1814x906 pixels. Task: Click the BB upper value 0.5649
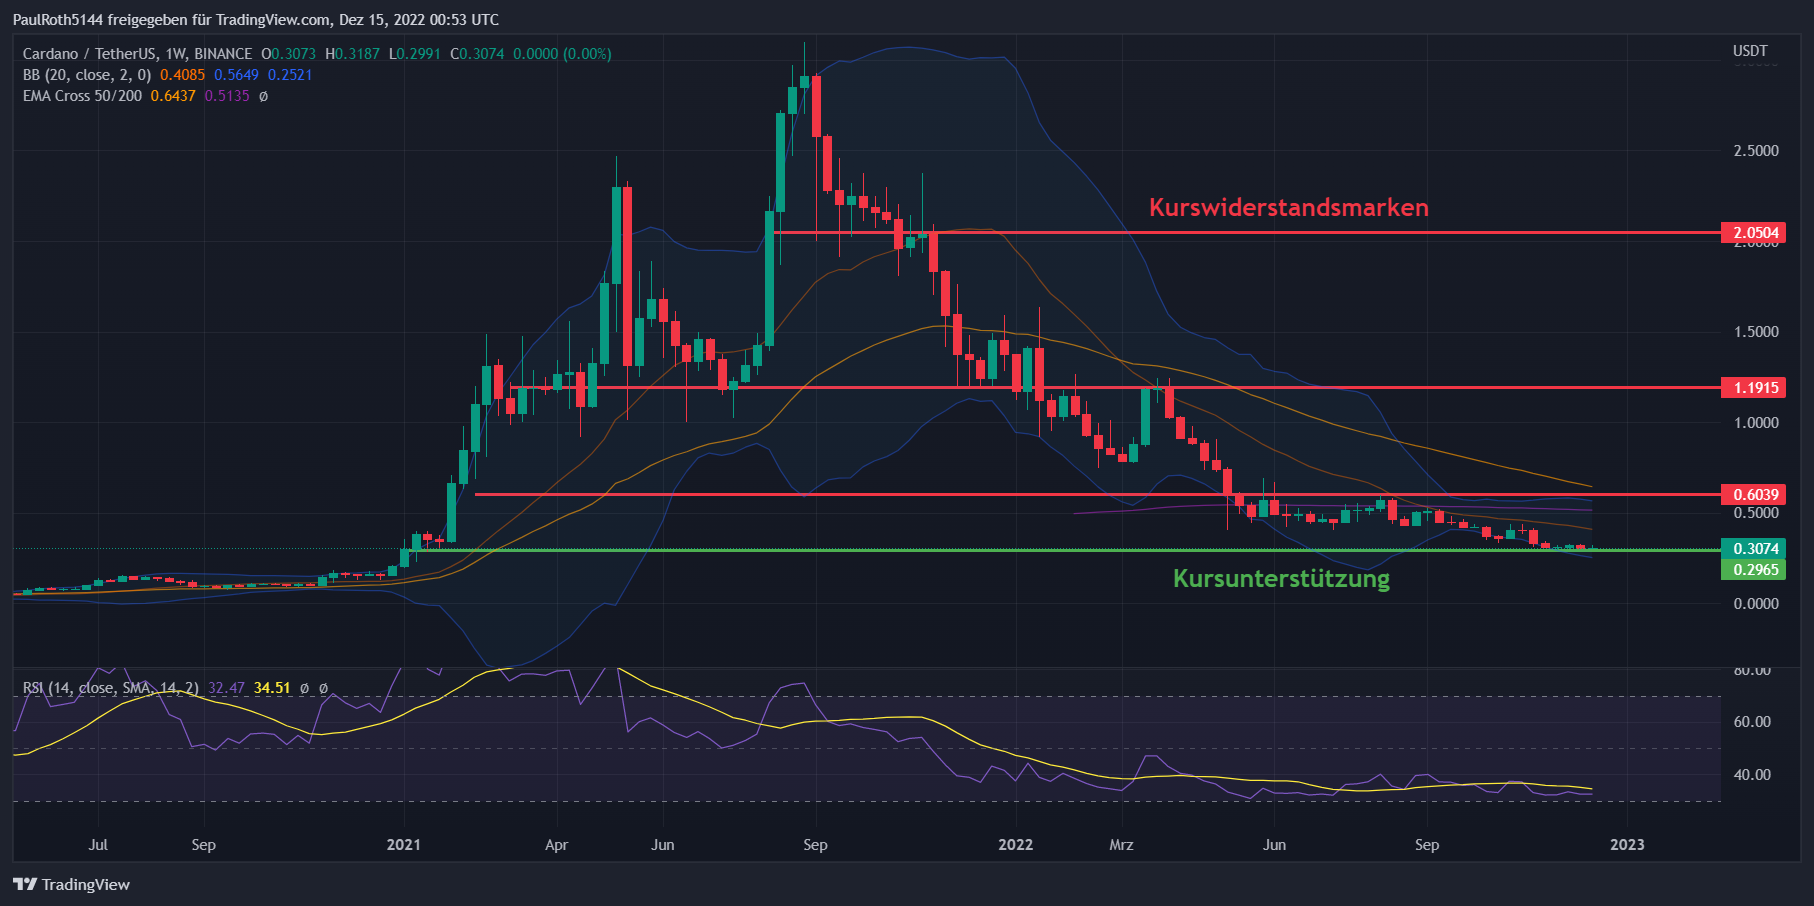pos(236,75)
